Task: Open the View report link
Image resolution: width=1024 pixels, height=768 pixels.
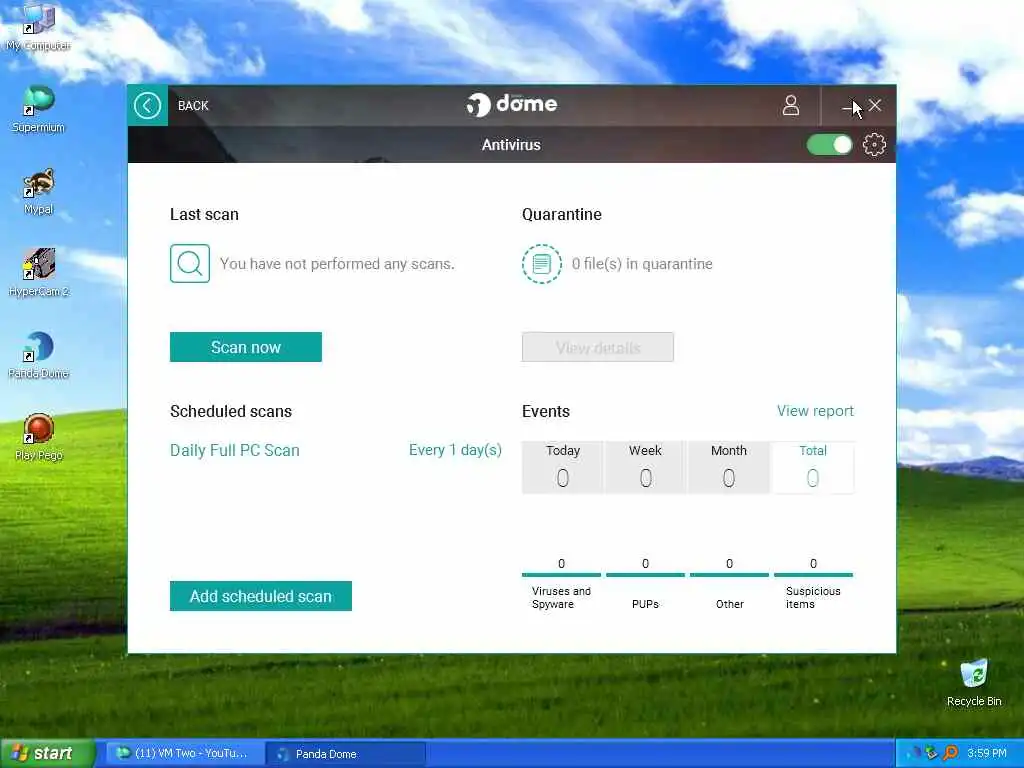Action: (815, 411)
